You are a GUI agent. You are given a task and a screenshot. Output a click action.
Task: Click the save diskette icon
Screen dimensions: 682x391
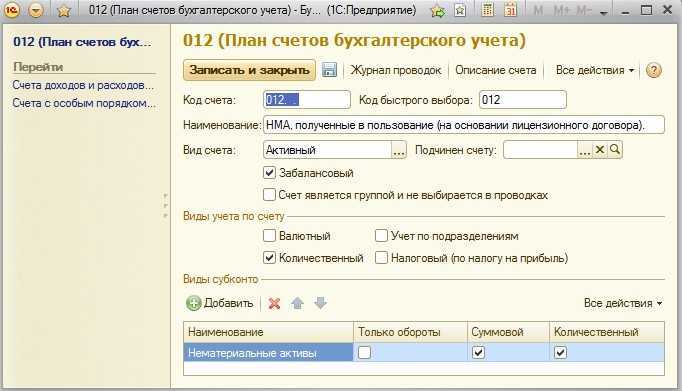click(329, 70)
